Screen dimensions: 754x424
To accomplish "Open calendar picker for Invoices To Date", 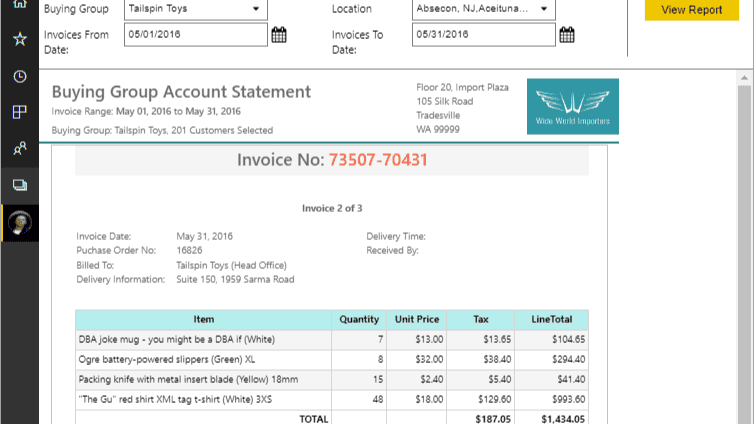I will click(566, 35).
